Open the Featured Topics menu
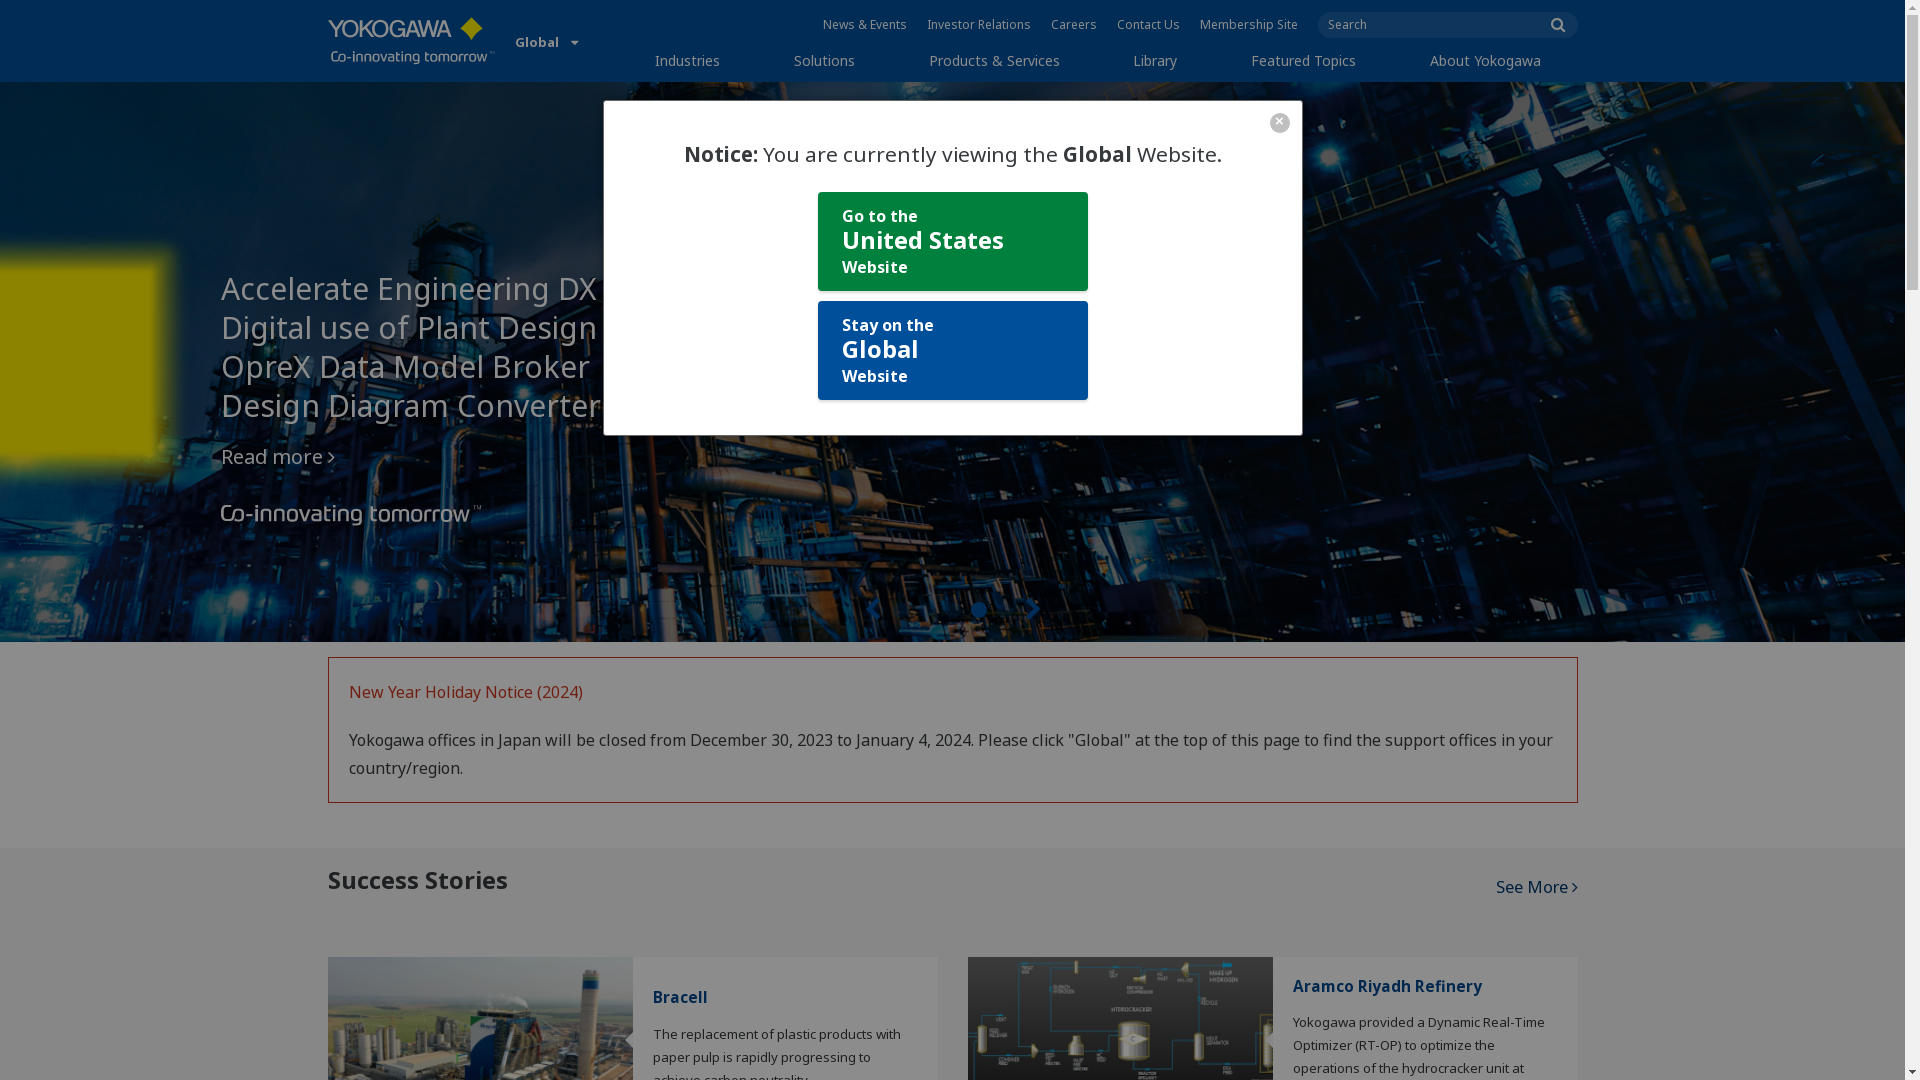 [1303, 61]
